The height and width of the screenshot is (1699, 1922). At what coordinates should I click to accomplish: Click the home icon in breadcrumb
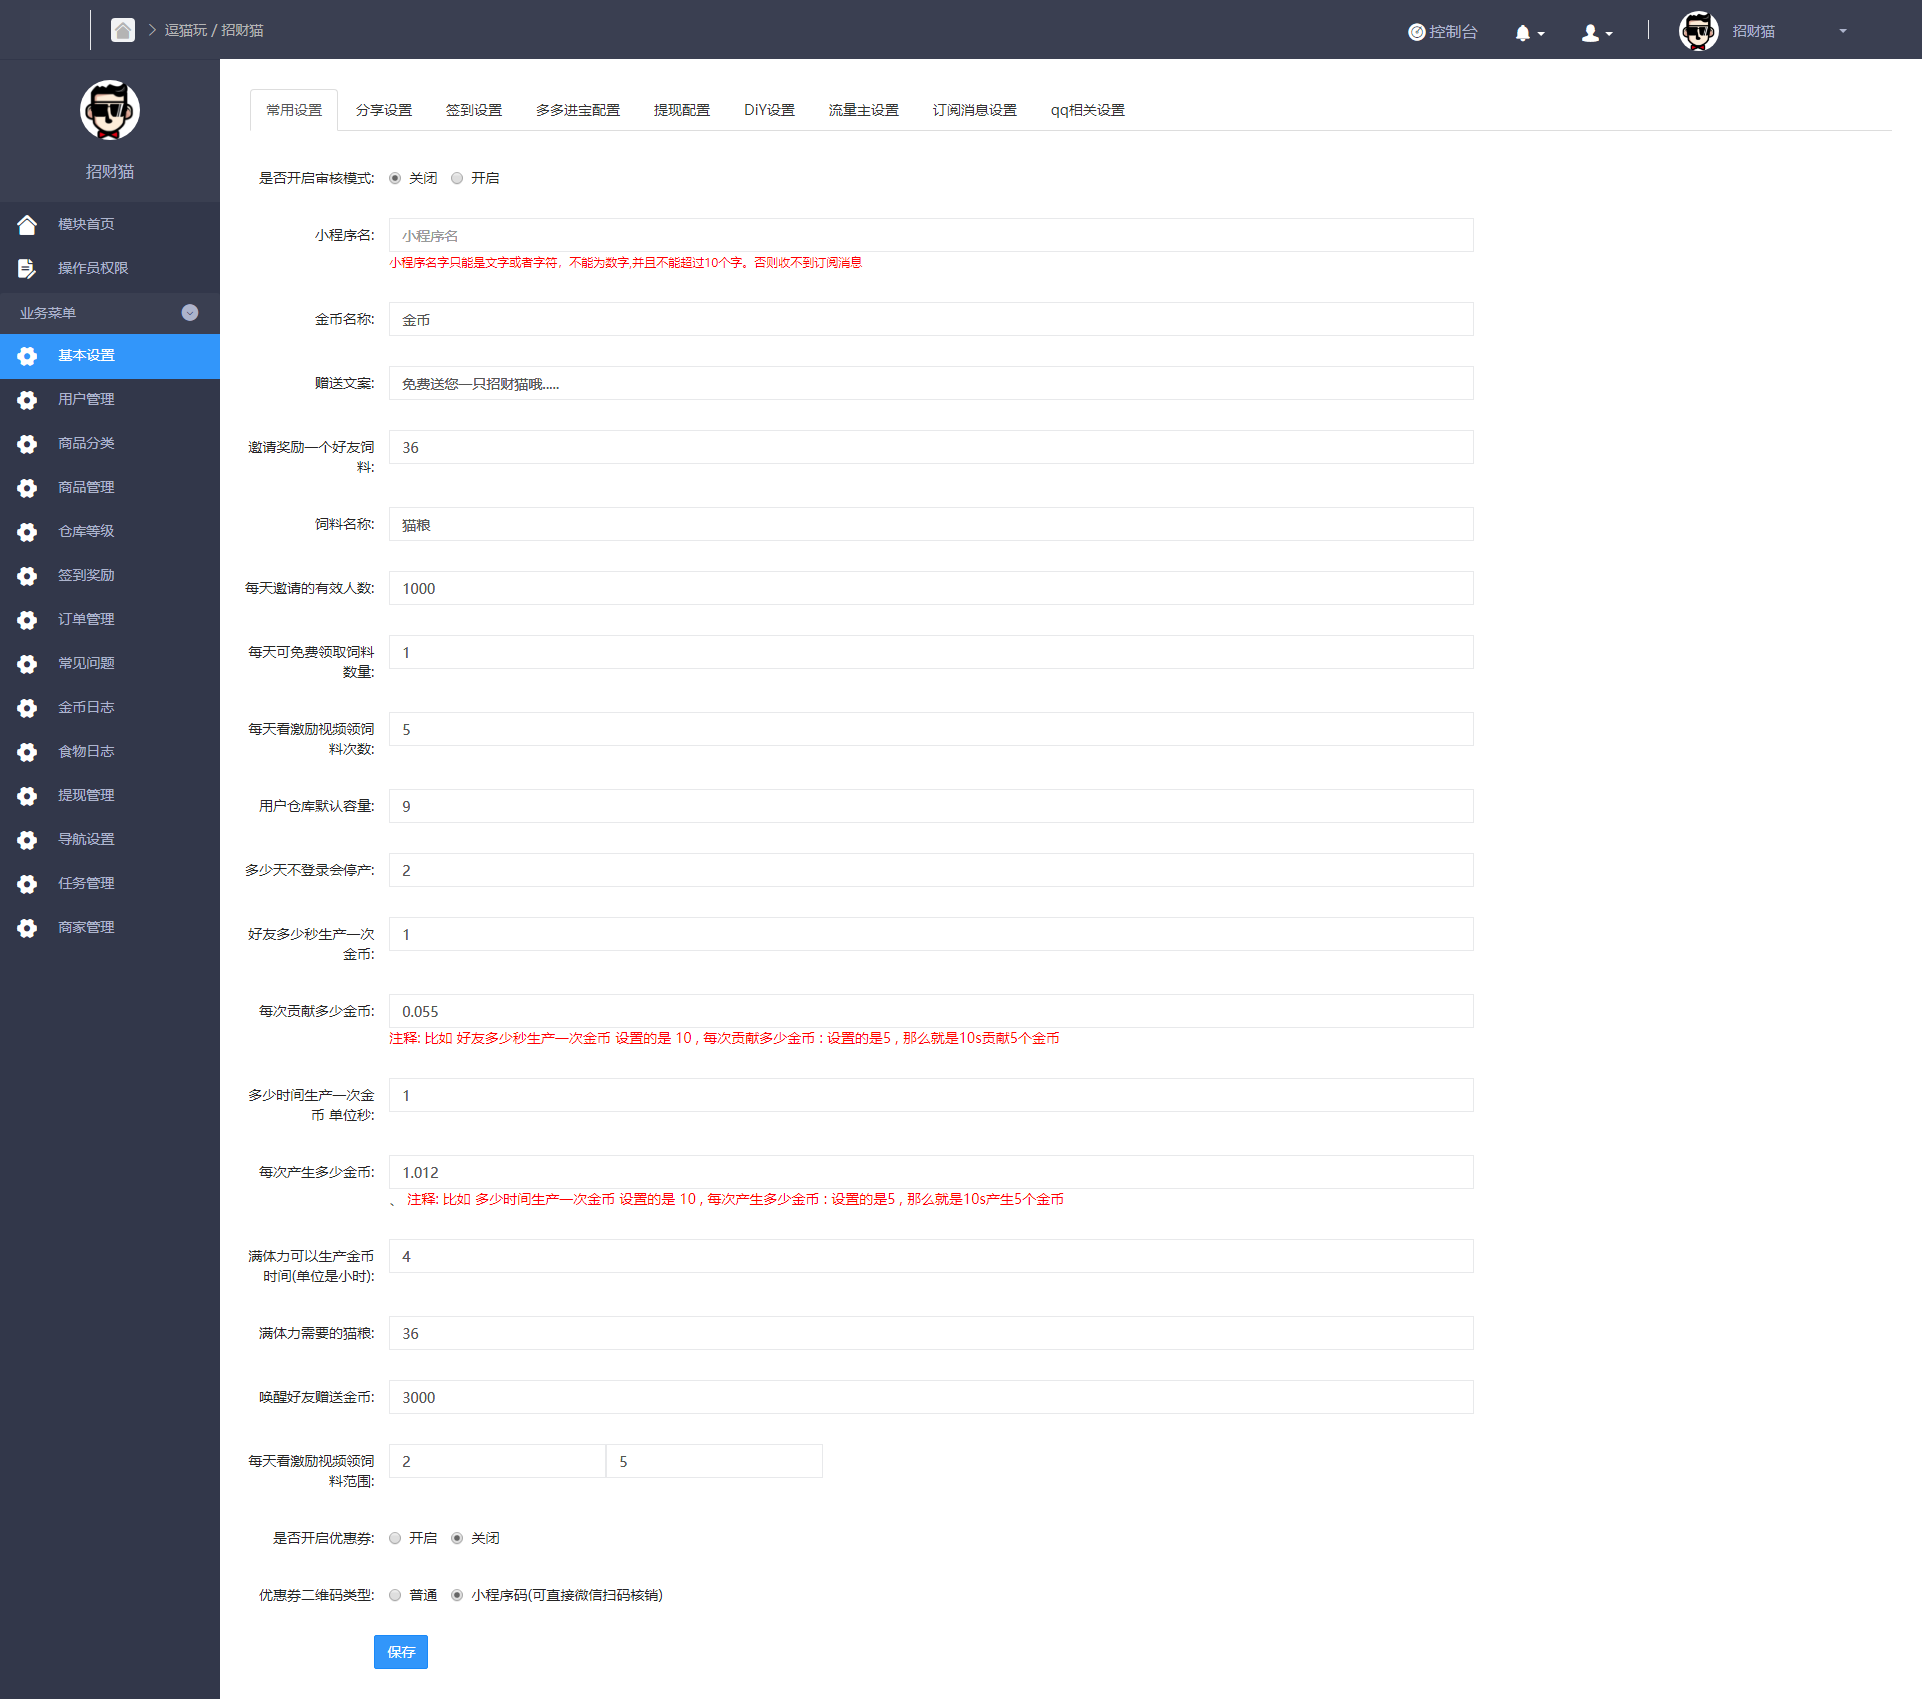pos(123,30)
